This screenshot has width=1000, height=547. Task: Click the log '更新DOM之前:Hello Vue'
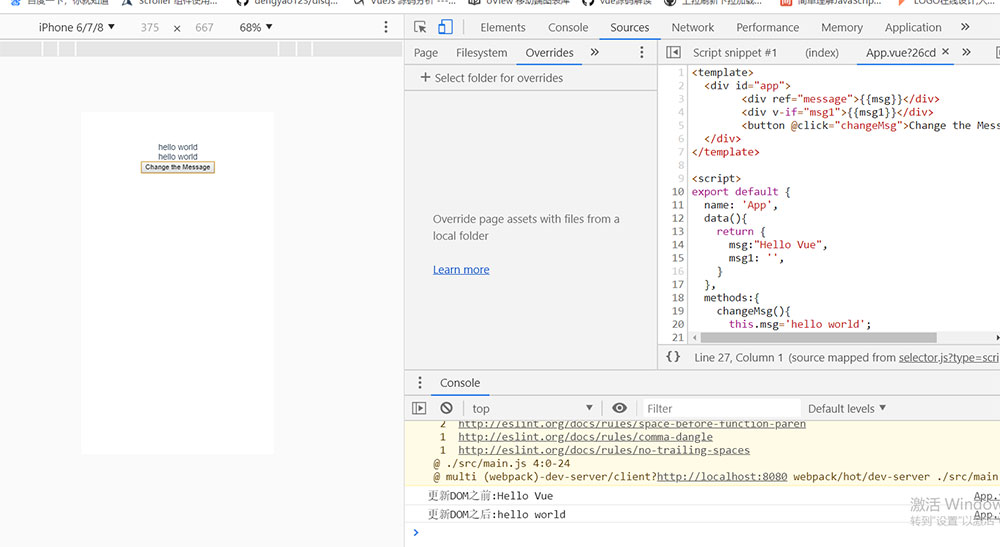pos(490,495)
